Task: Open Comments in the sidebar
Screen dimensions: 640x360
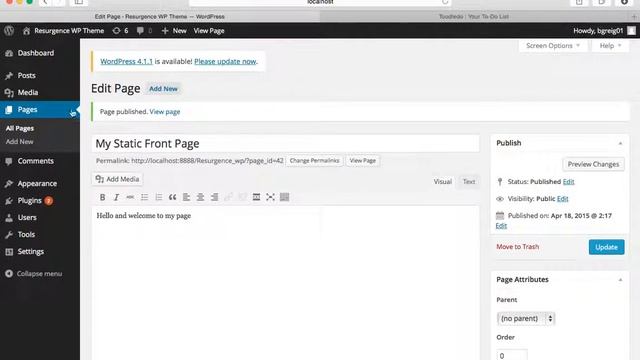Action: tap(36, 161)
